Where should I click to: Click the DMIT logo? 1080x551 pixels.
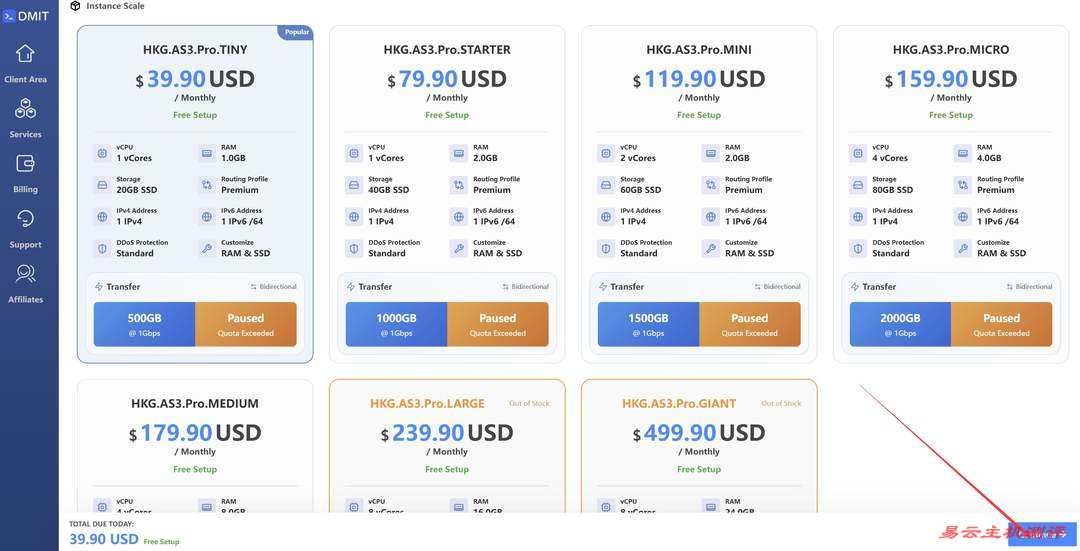27,15
